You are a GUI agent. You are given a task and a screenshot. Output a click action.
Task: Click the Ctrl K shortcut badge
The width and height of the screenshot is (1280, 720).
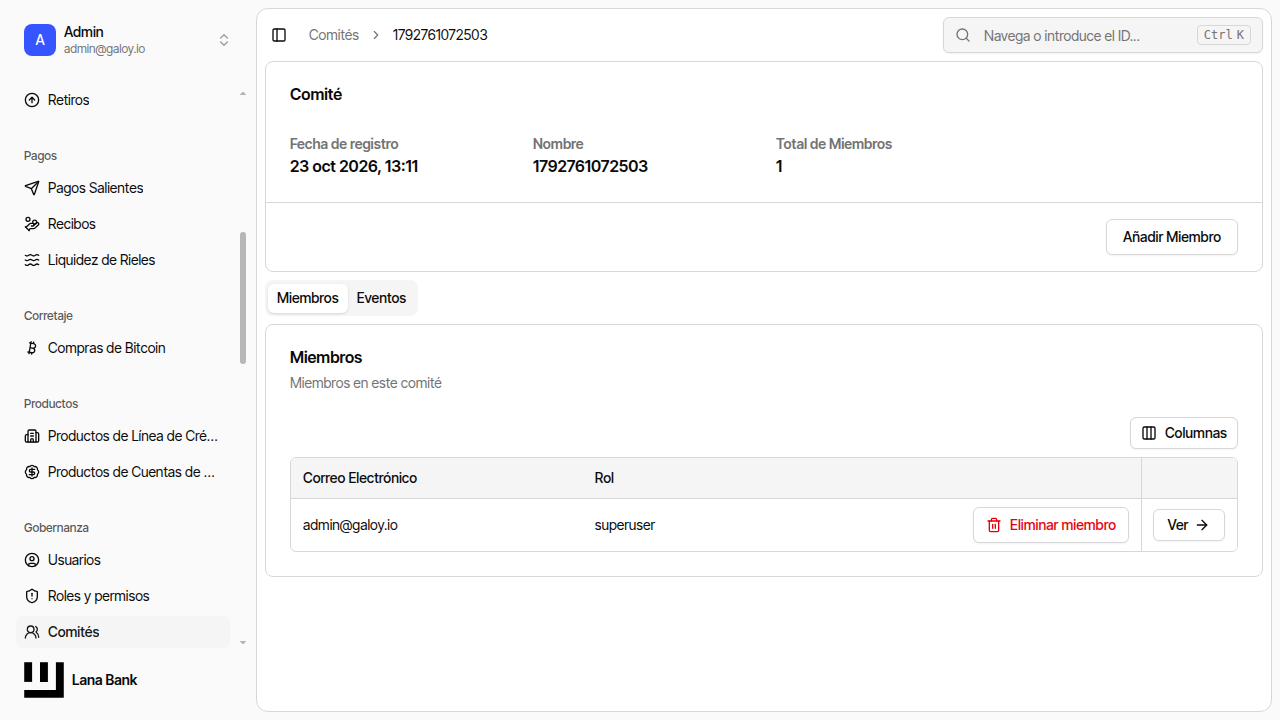tap(1224, 35)
